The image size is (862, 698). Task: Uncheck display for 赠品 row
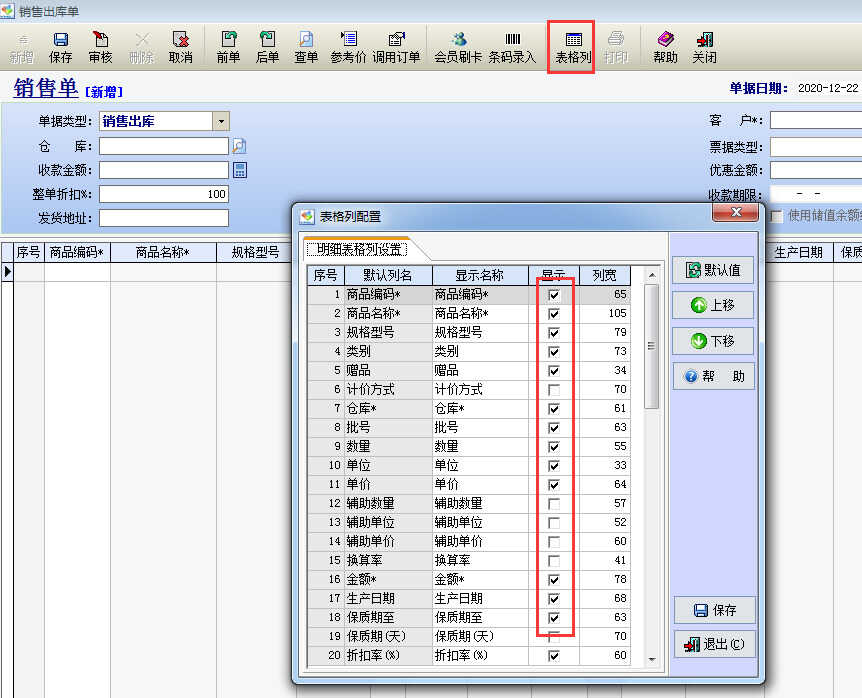click(x=554, y=370)
